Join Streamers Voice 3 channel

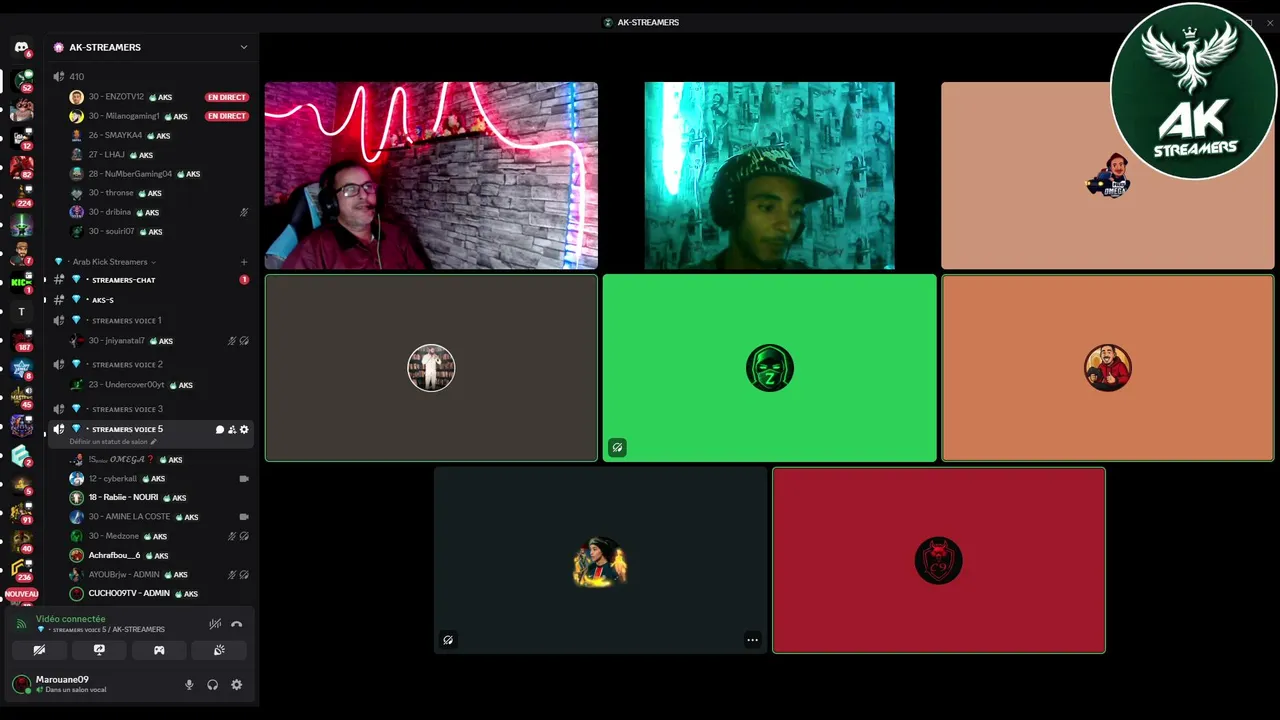pyautogui.click(x=149, y=409)
